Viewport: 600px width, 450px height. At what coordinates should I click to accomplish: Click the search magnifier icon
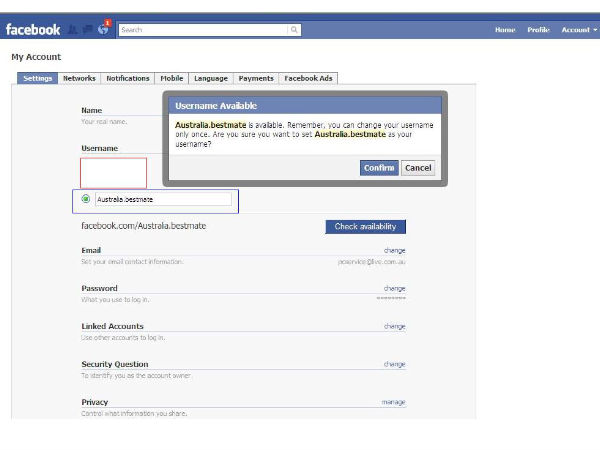[294, 30]
